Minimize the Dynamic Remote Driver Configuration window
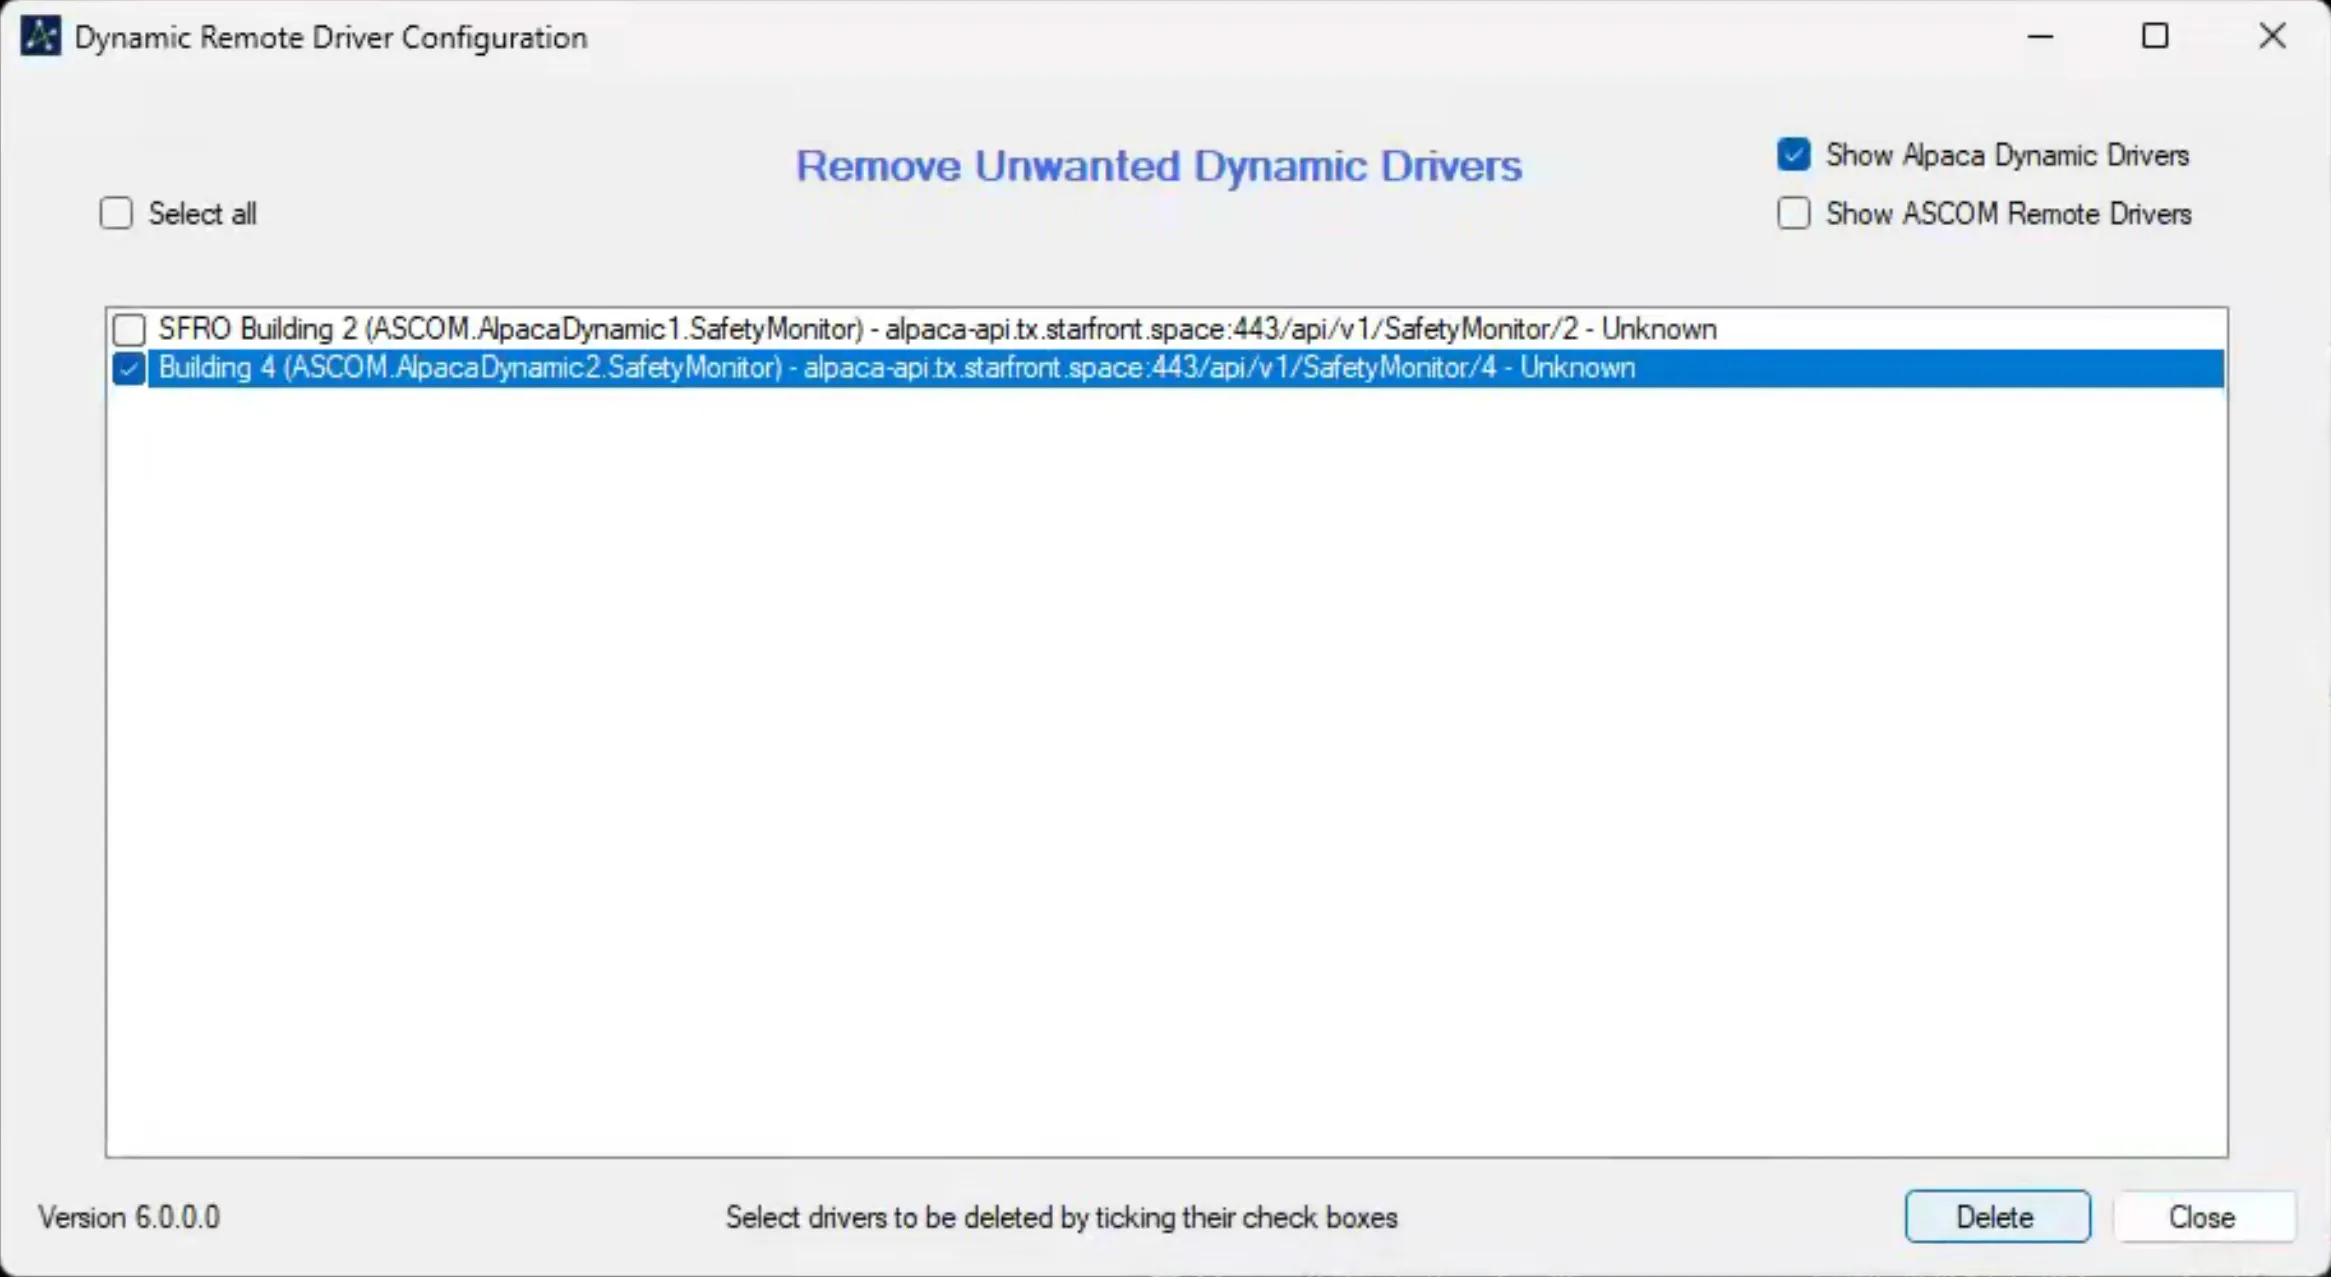The width and height of the screenshot is (2331, 1277). pyautogui.click(x=2040, y=37)
